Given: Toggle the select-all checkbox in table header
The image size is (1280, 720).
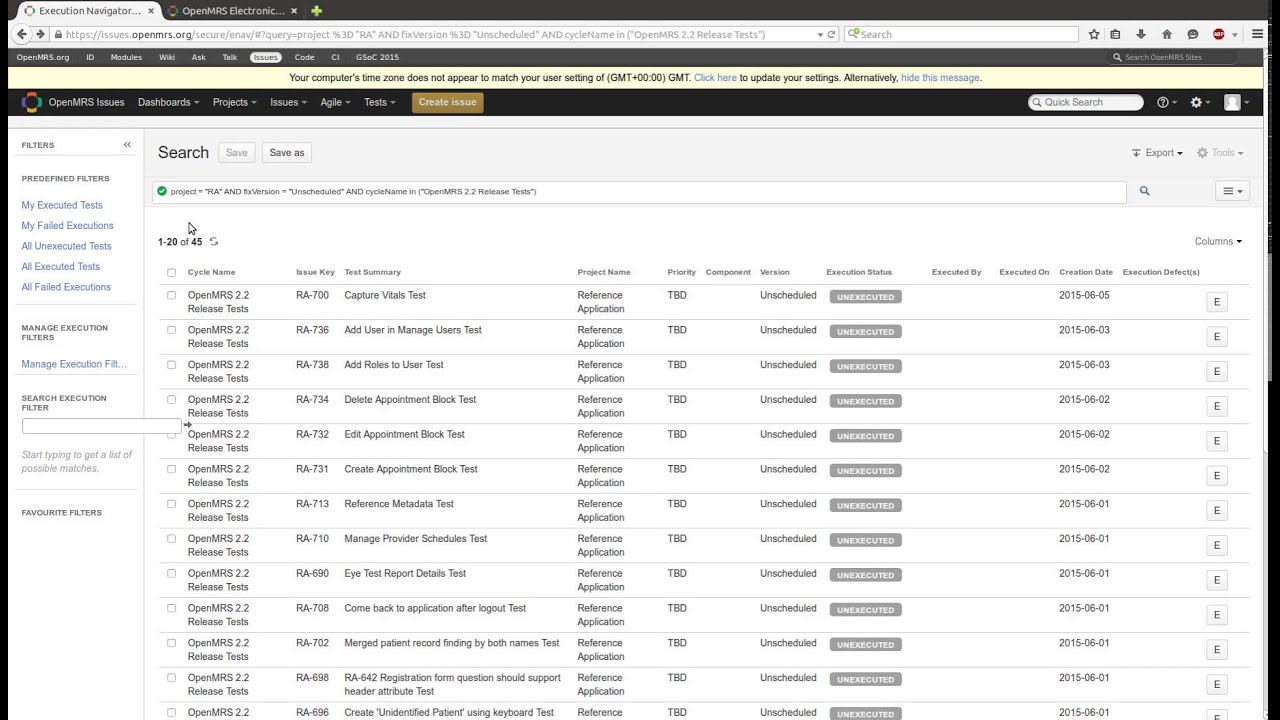Looking at the screenshot, I should (171, 272).
